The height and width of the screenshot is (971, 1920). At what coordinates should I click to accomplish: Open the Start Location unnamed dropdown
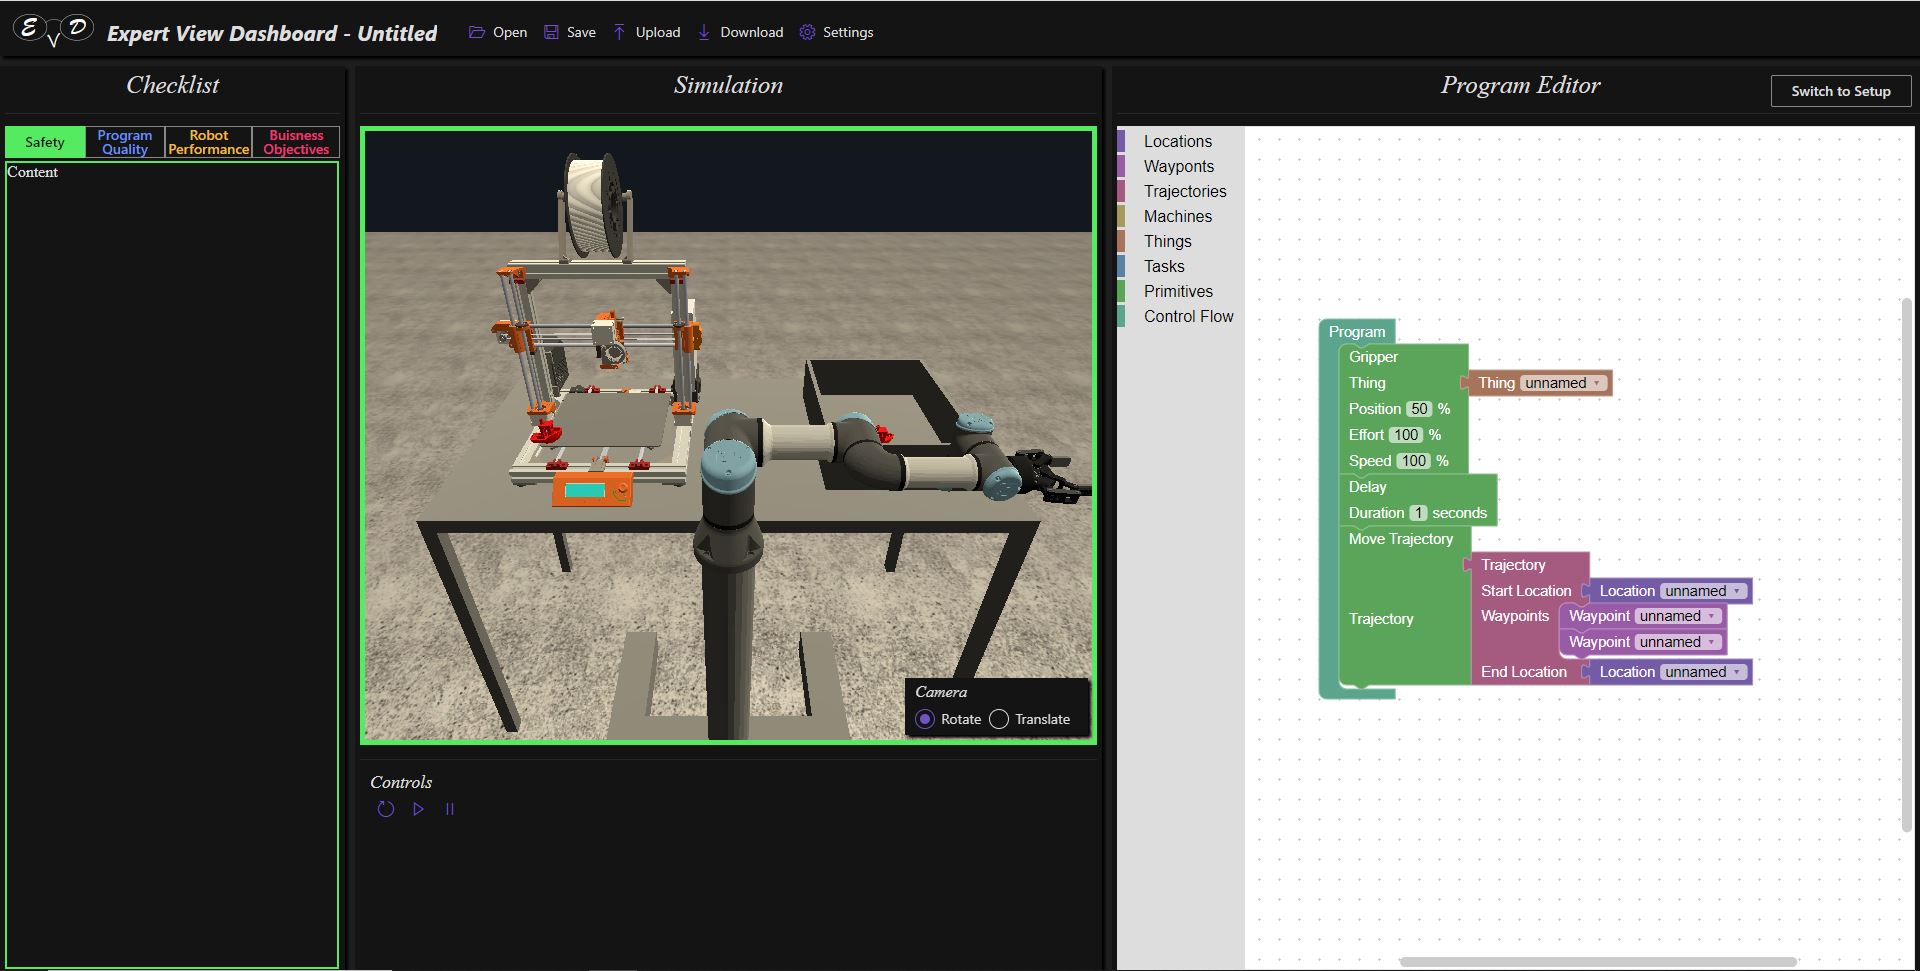coord(1703,591)
